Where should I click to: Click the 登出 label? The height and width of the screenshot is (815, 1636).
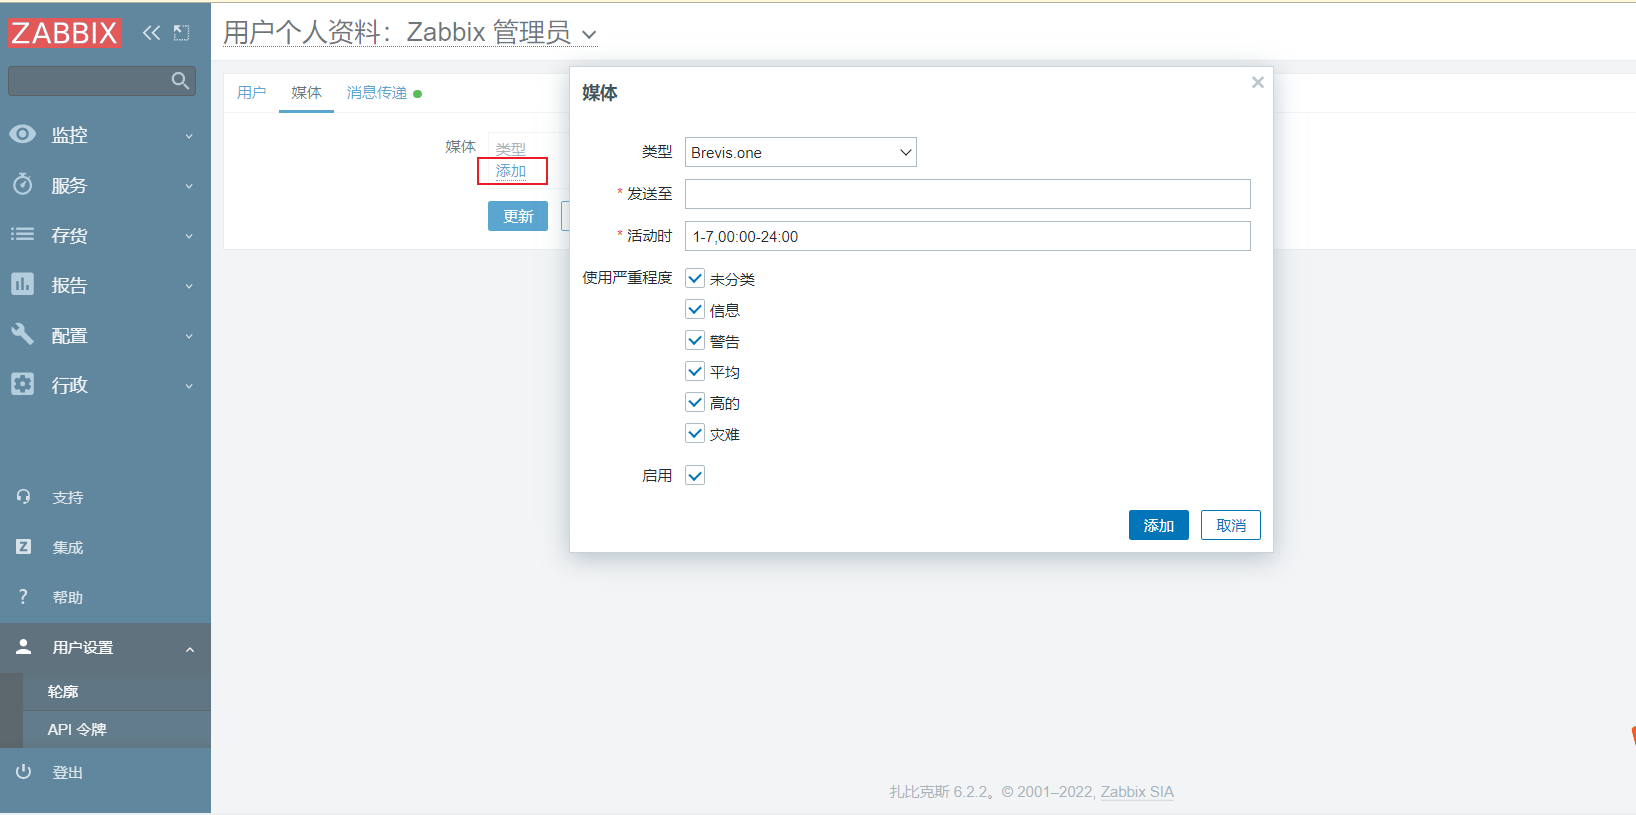point(68,772)
